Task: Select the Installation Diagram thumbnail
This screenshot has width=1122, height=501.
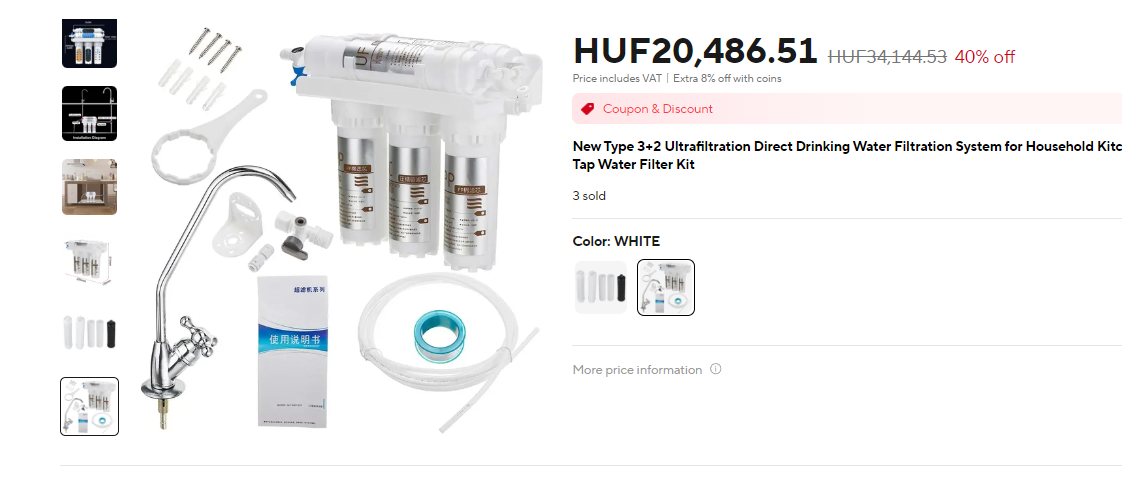Action: pyautogui.click(x=89, y=114)
